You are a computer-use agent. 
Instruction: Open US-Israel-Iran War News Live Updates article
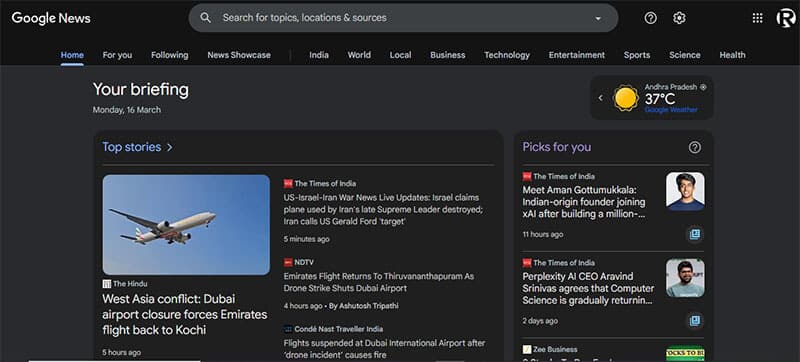383,210
